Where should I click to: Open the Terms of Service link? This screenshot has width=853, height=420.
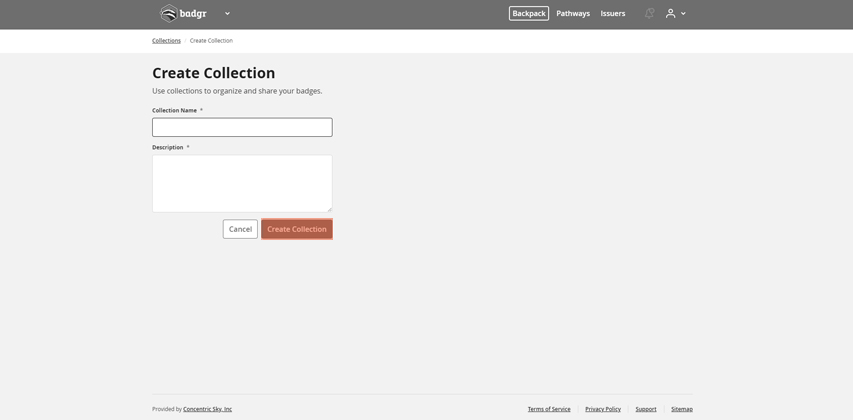click(549, 409)
